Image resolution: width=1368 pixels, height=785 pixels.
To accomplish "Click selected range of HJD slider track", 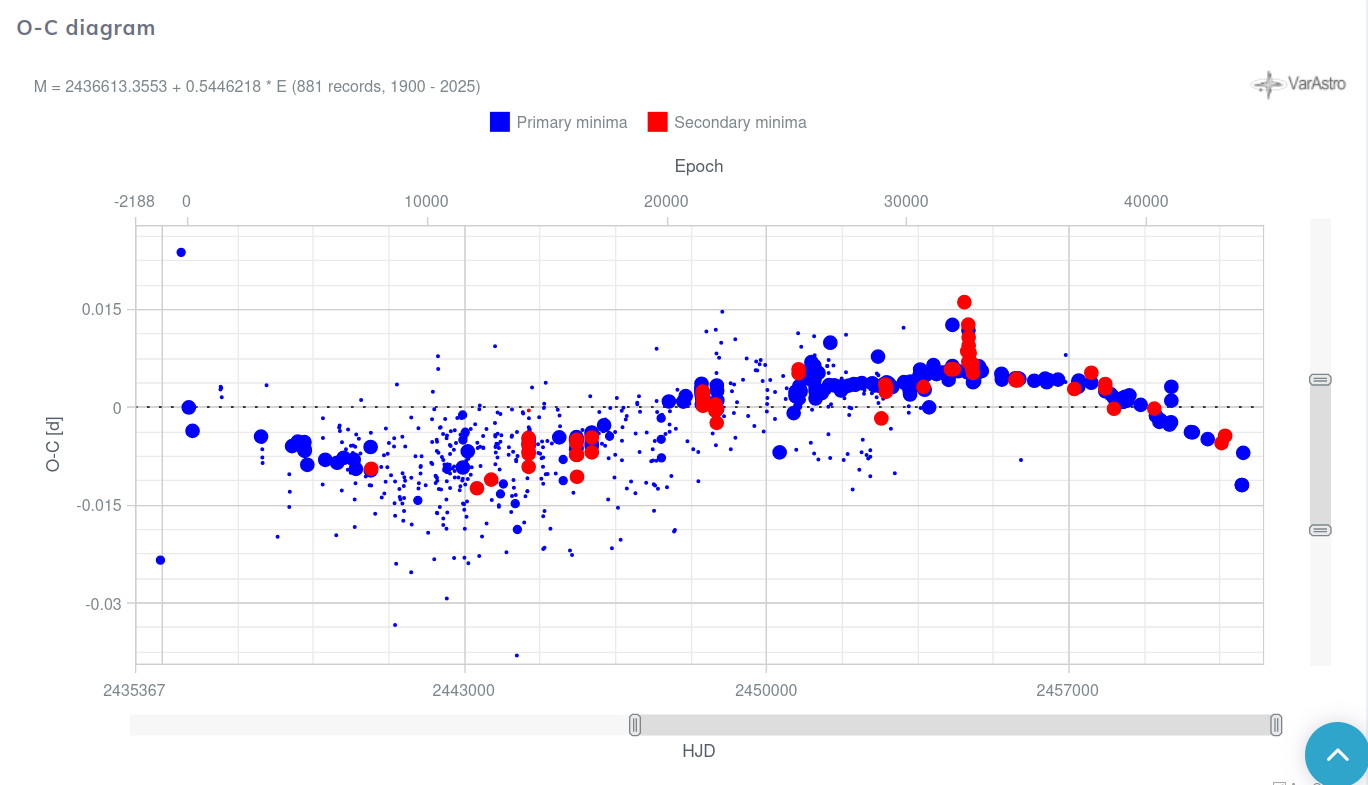I will 955,725.
